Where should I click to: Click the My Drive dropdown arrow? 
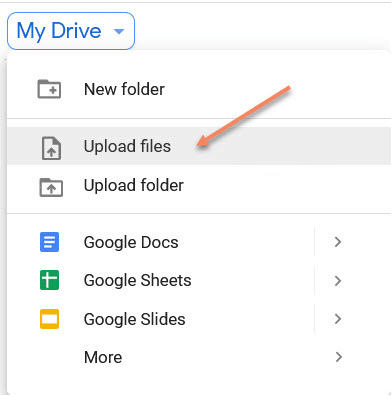coord(119,31)
